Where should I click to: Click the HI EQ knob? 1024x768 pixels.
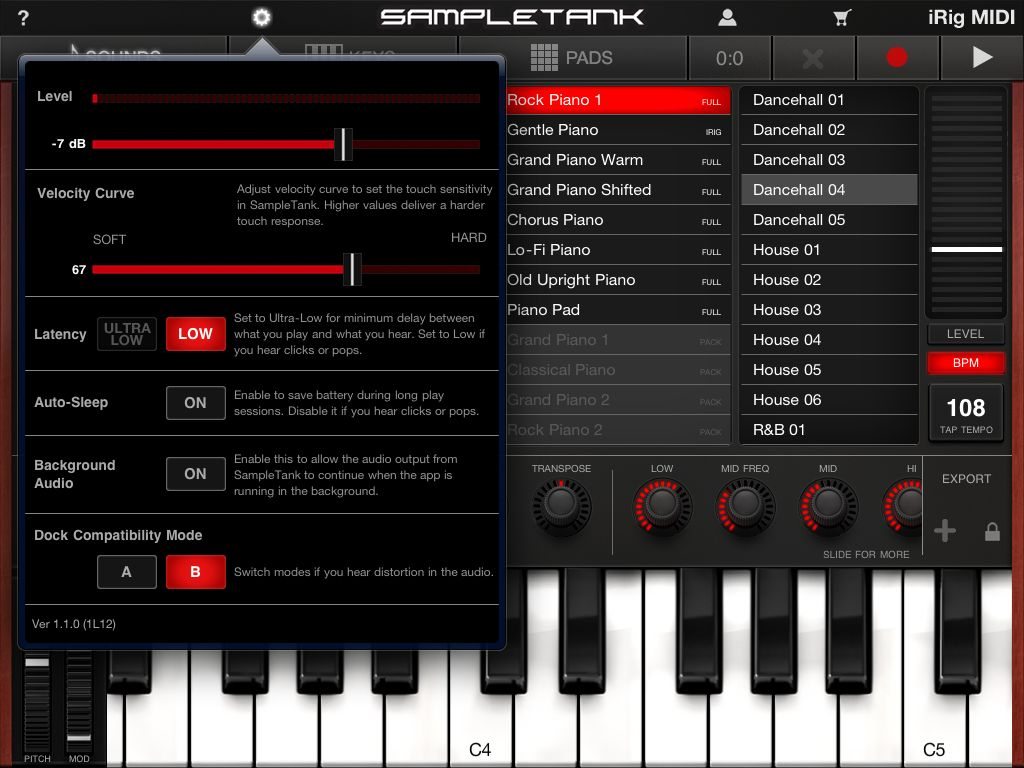(904, 507)
